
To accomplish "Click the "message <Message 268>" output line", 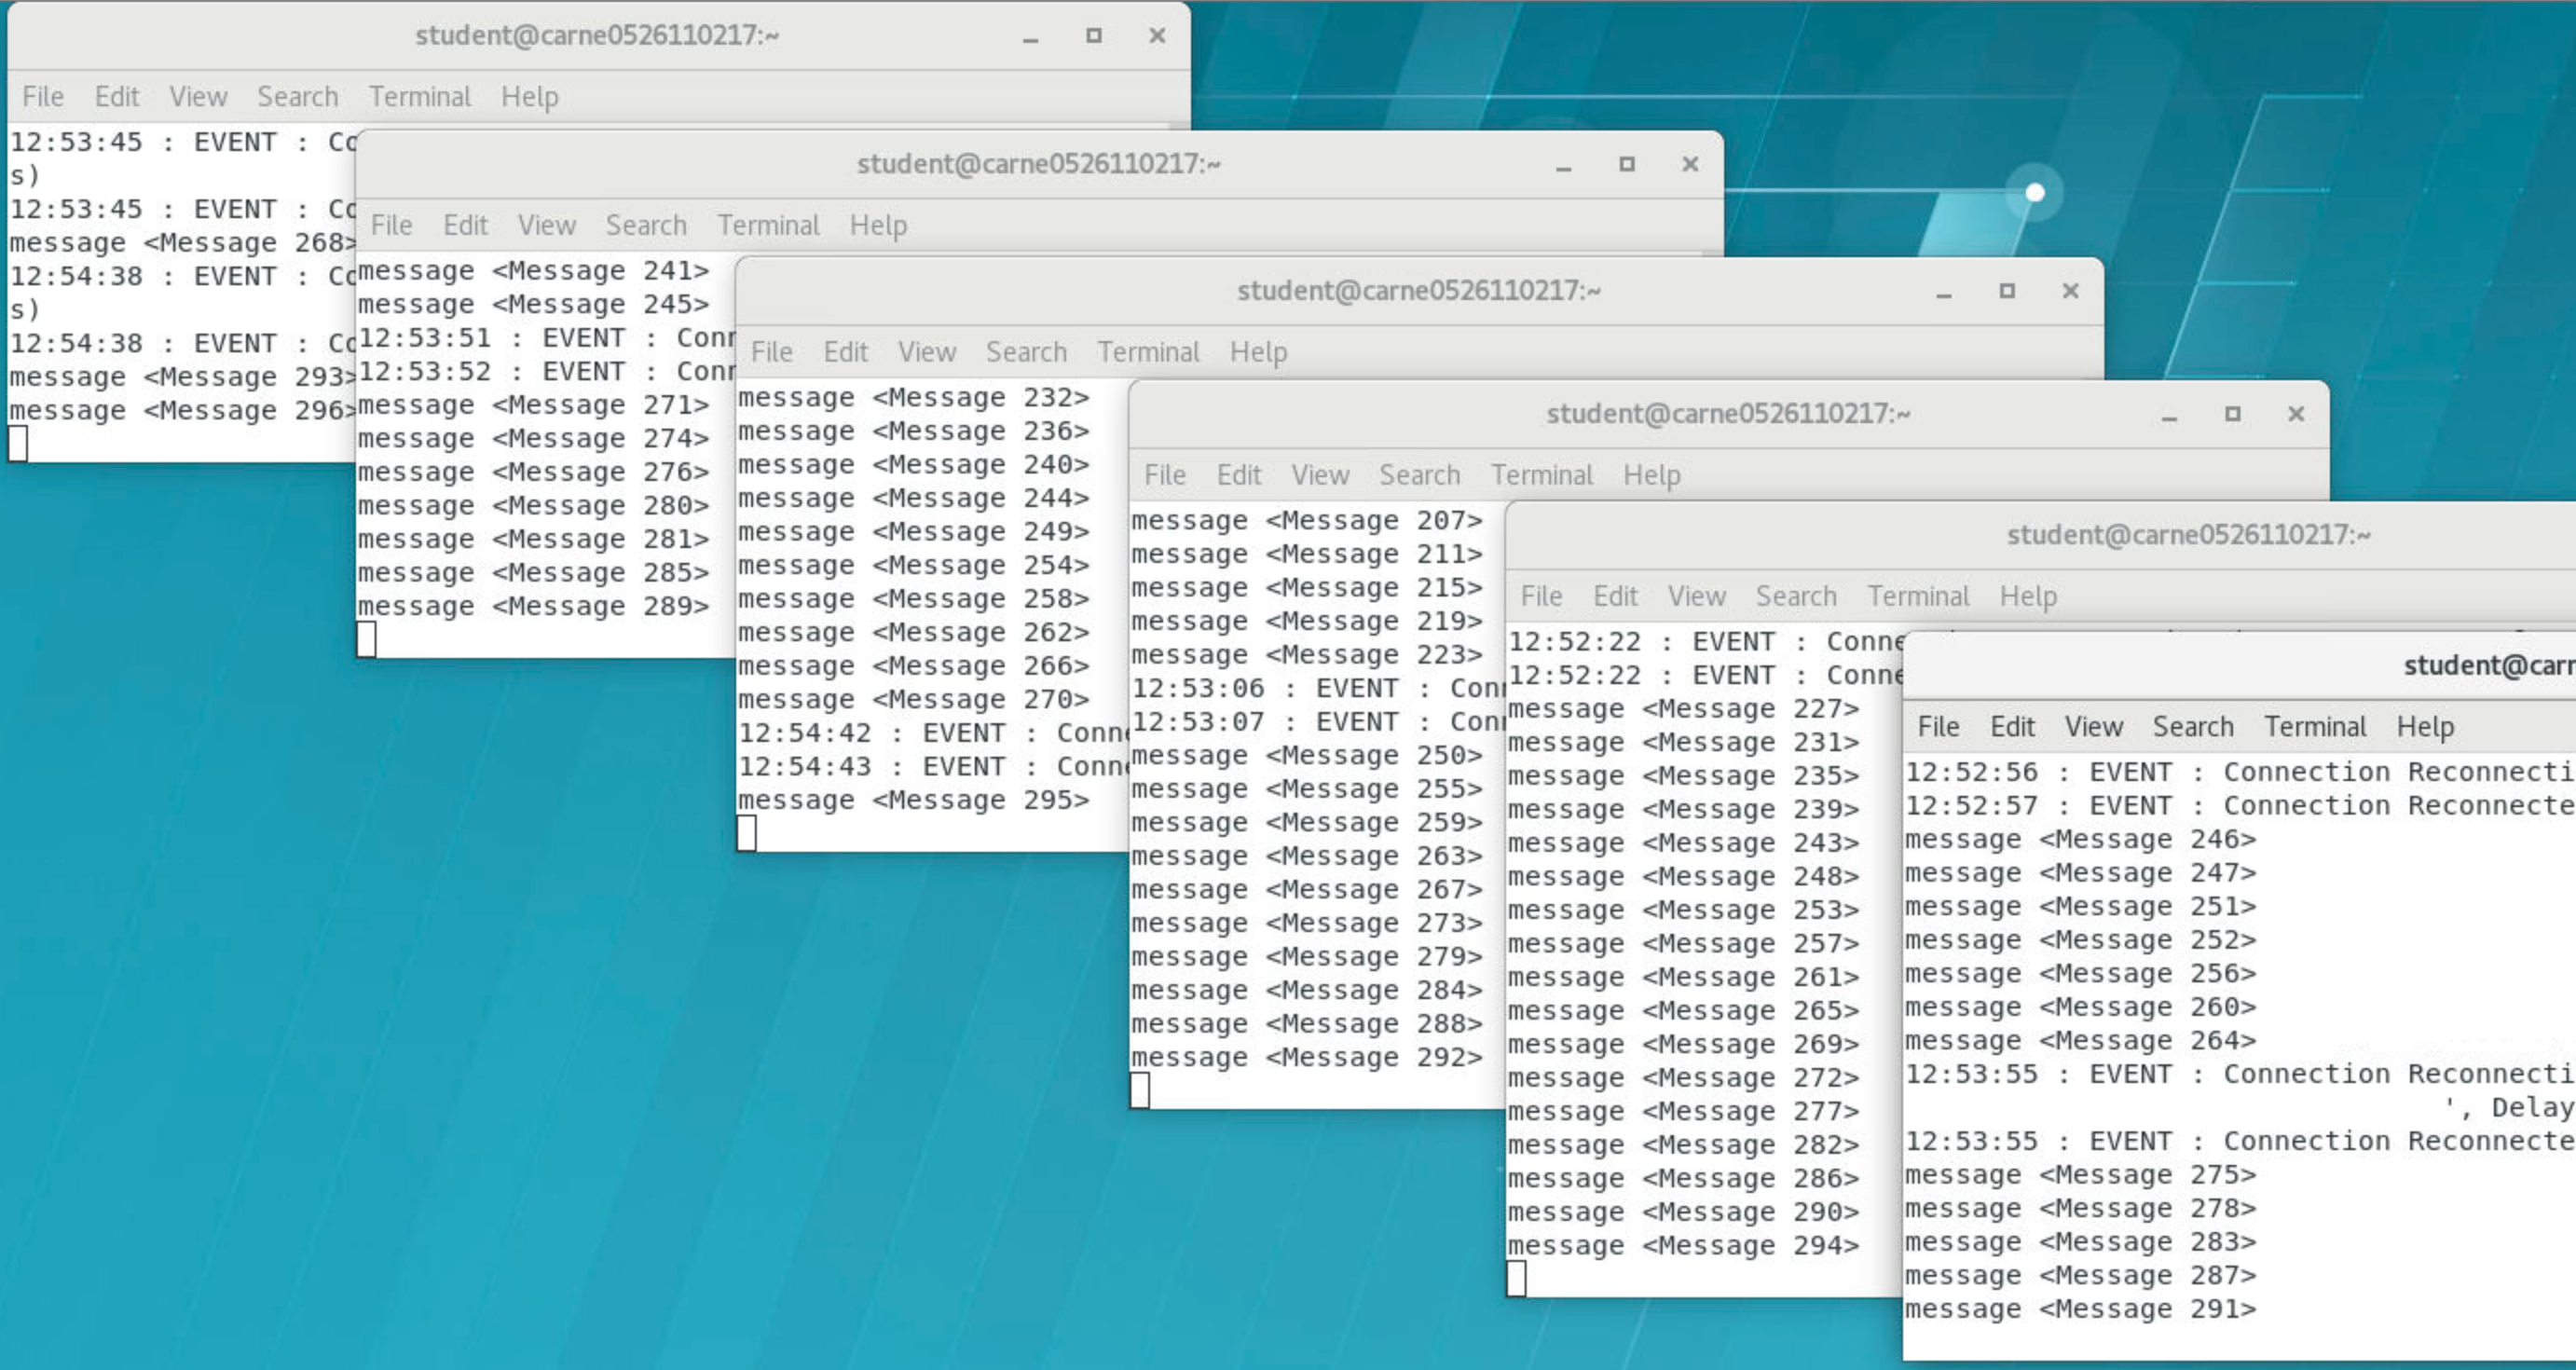I will click(x=183, y=243).
